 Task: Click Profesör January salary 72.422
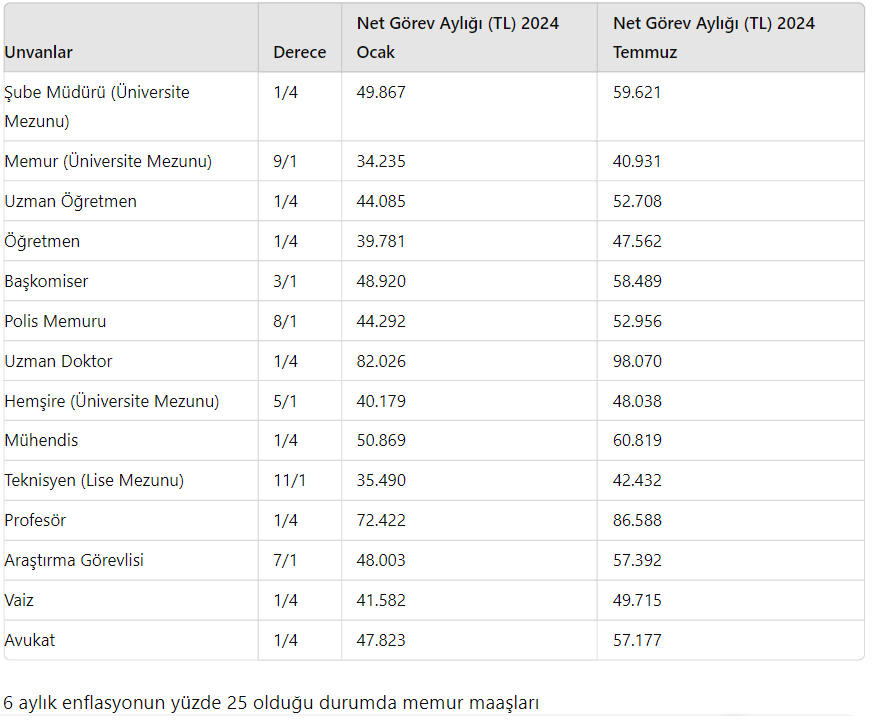point(381,520)
